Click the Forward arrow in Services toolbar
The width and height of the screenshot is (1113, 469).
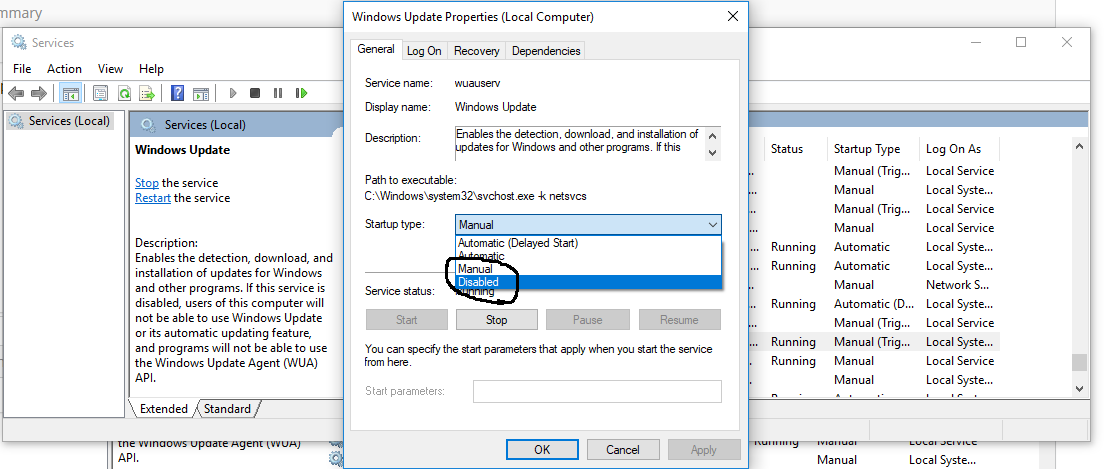click(x=39, y=93)
